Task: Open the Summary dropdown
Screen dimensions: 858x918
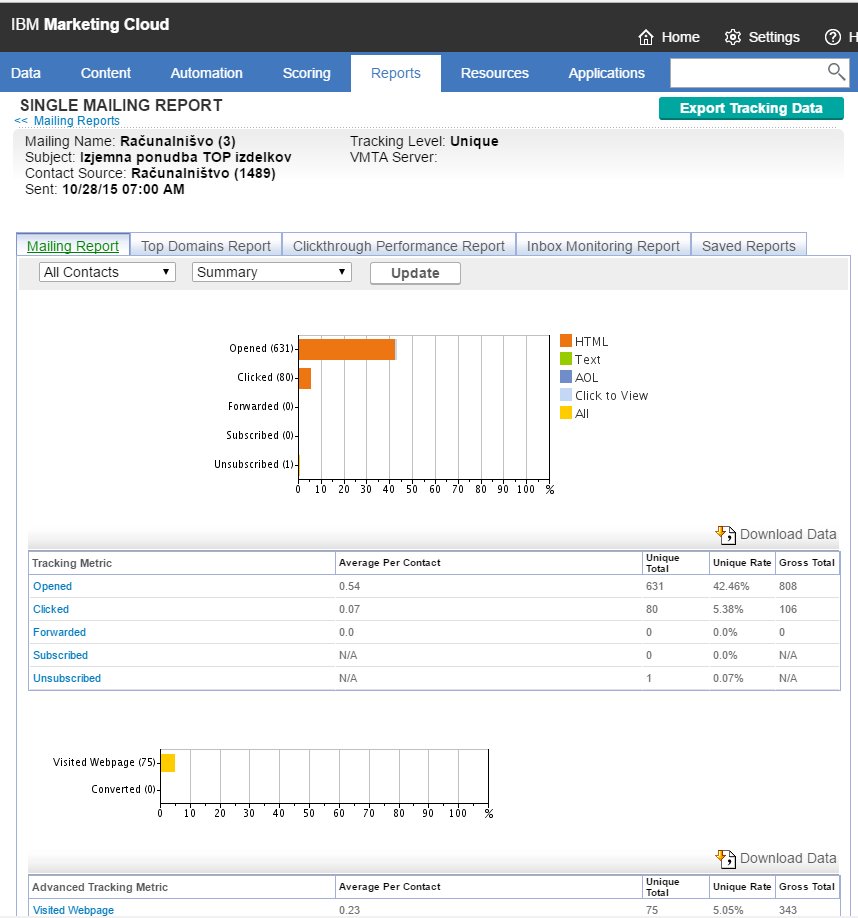Action: [x=272, y=272]
